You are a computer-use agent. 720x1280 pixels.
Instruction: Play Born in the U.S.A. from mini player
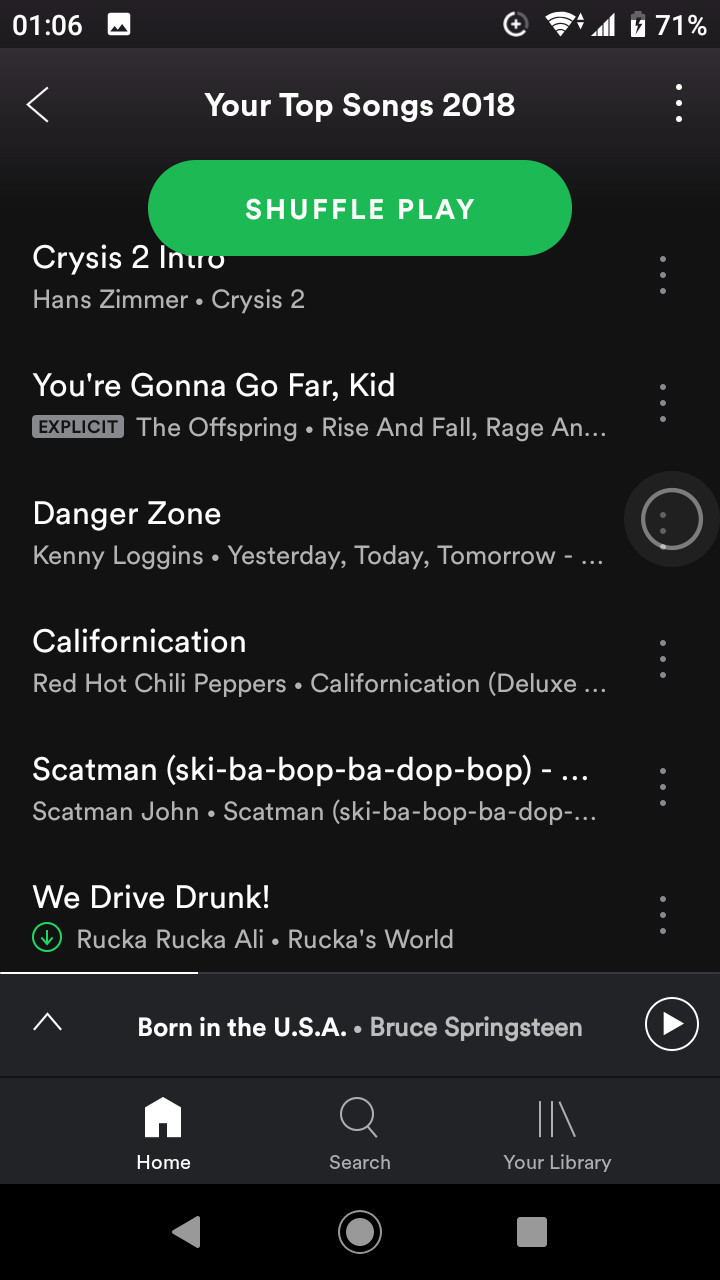(x=671, y=1024)
